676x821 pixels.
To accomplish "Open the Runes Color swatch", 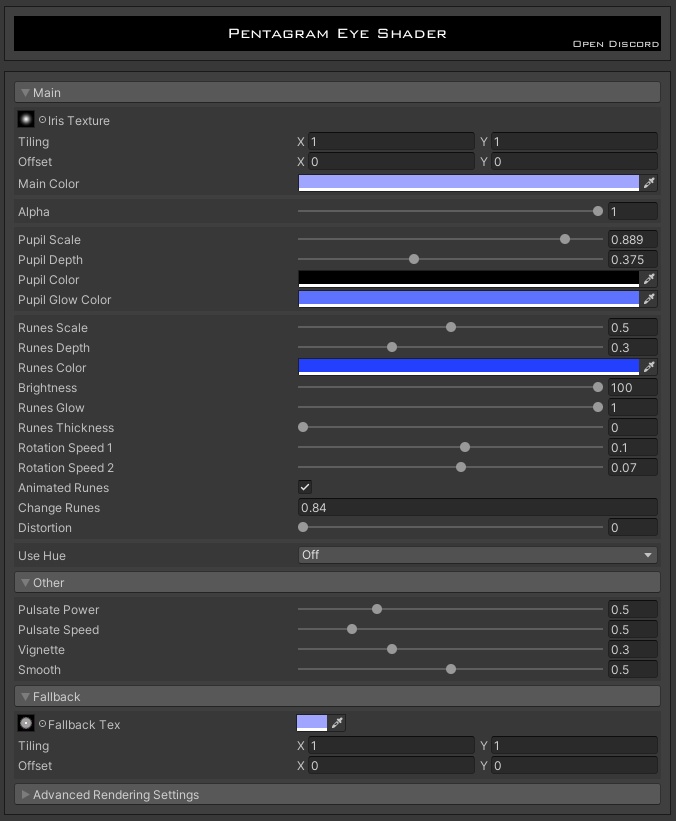I will point(468,367).
